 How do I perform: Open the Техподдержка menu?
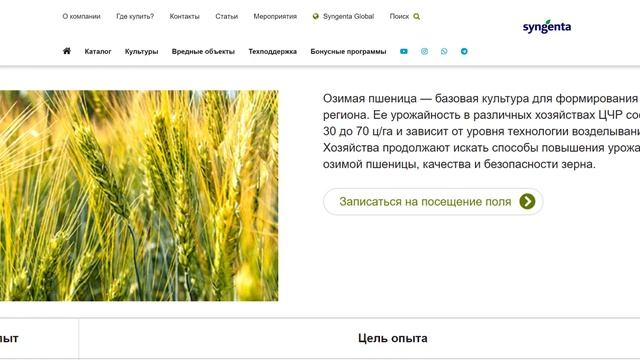click(x=273, y=51)
